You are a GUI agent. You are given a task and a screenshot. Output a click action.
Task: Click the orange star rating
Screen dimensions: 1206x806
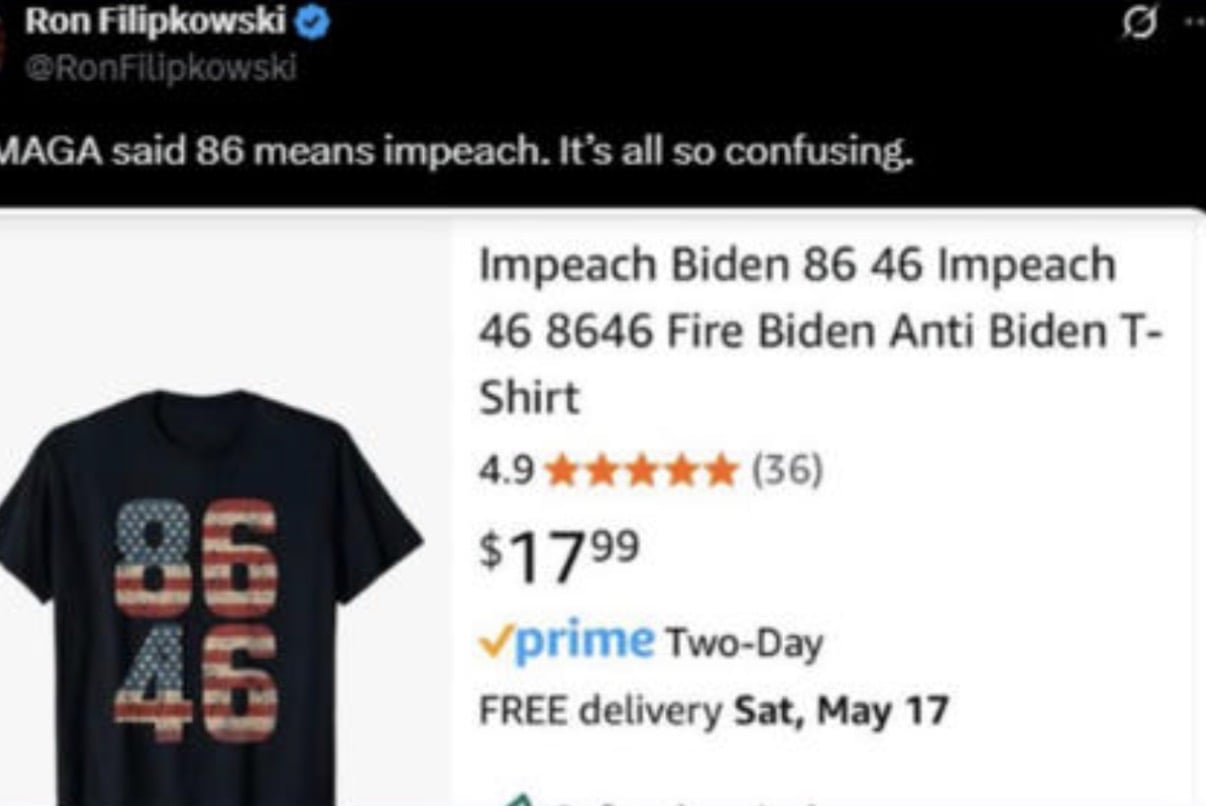[643, 469]
